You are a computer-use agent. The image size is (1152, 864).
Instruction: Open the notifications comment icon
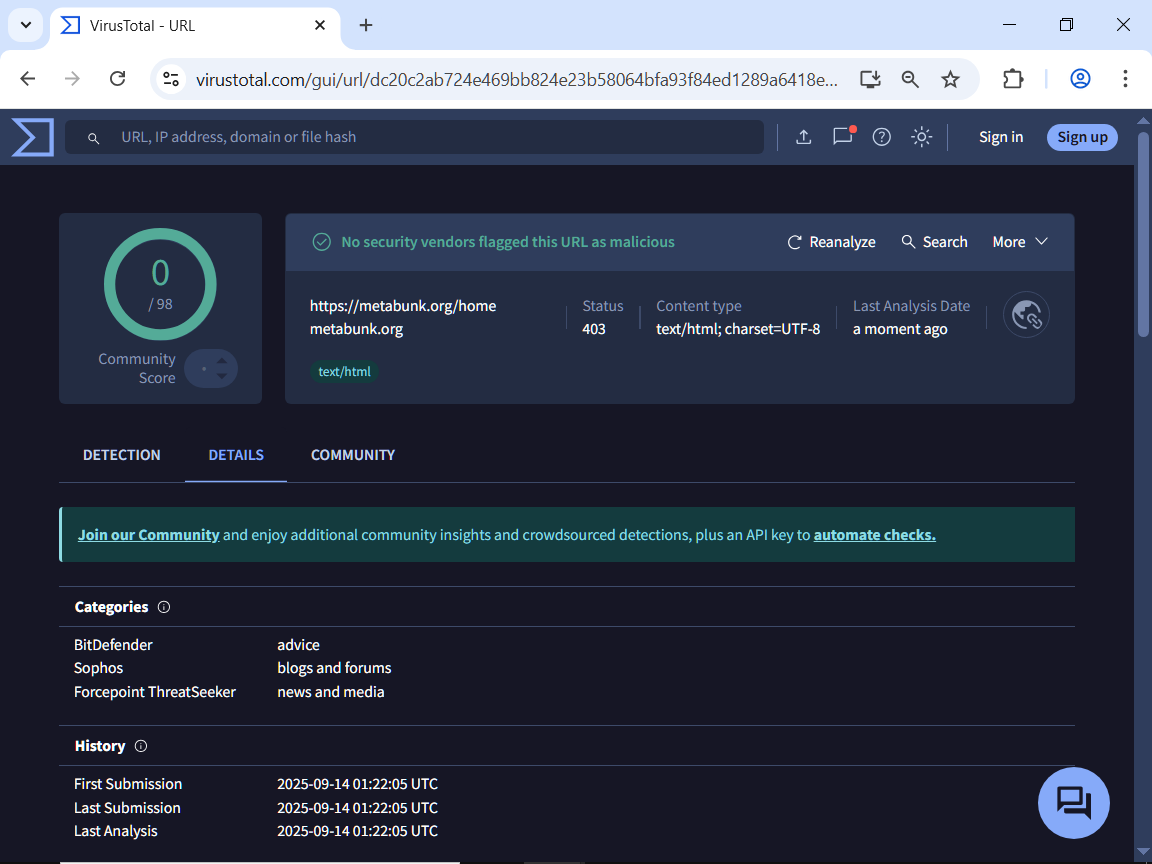click(x=842, y=137)
